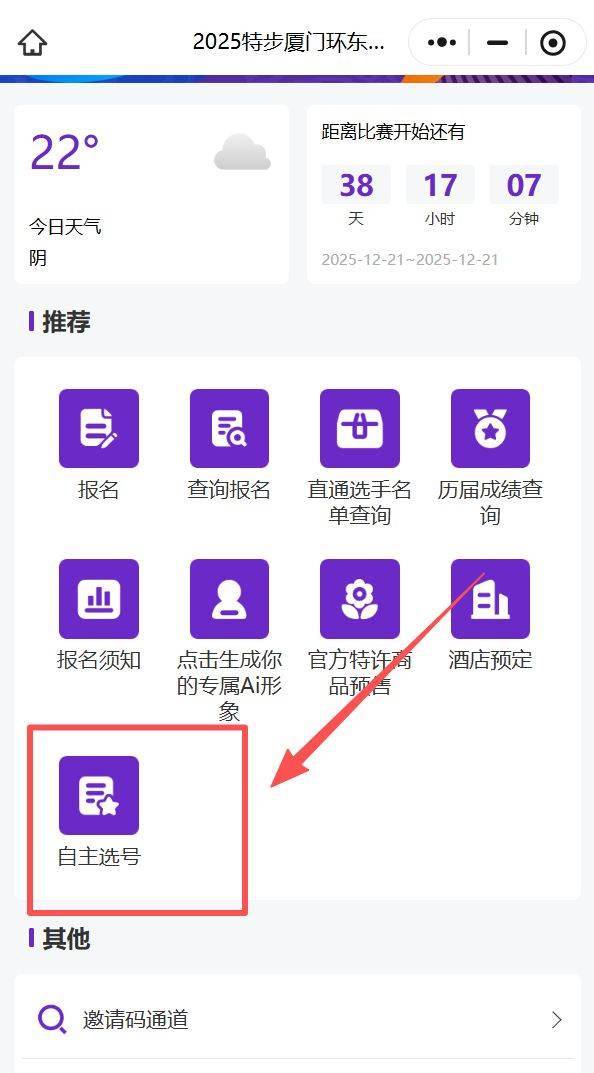Image resolution: width=594 pixels, height=1073 pixels.
Task: Open 酒店预定 building icon
Action: point(490,599)
